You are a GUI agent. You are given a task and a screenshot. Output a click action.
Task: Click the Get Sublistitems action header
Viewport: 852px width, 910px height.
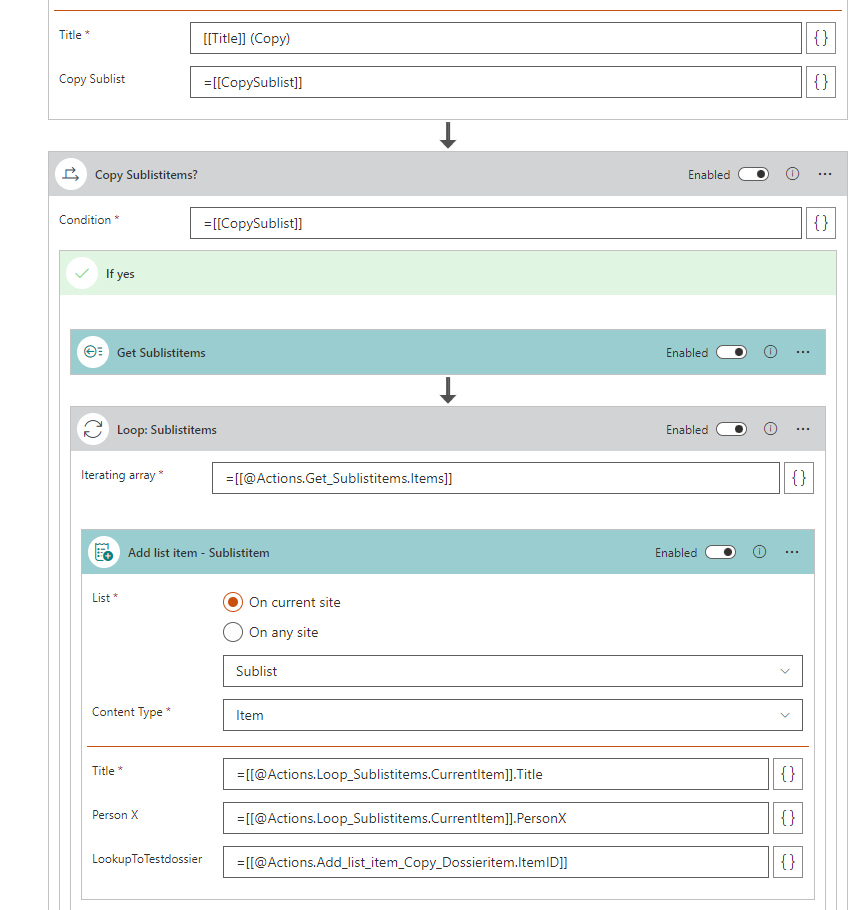(161, 352)
